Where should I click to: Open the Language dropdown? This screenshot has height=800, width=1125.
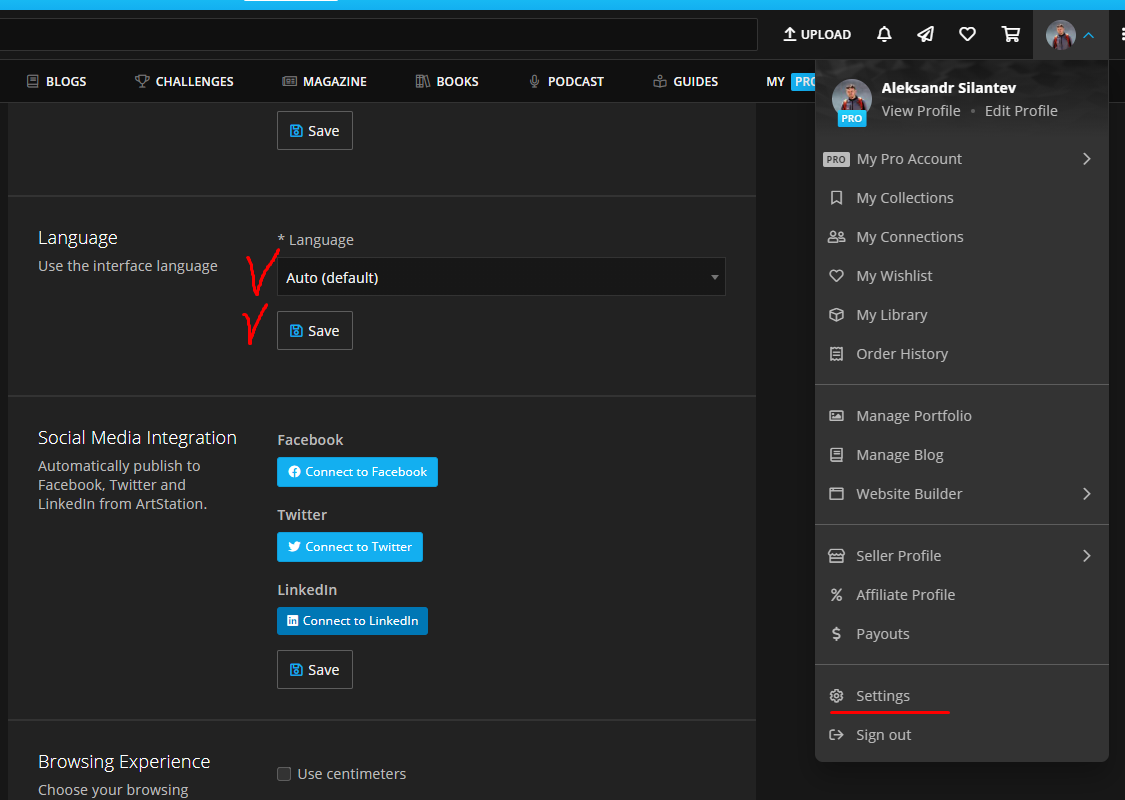coord(501,277)
